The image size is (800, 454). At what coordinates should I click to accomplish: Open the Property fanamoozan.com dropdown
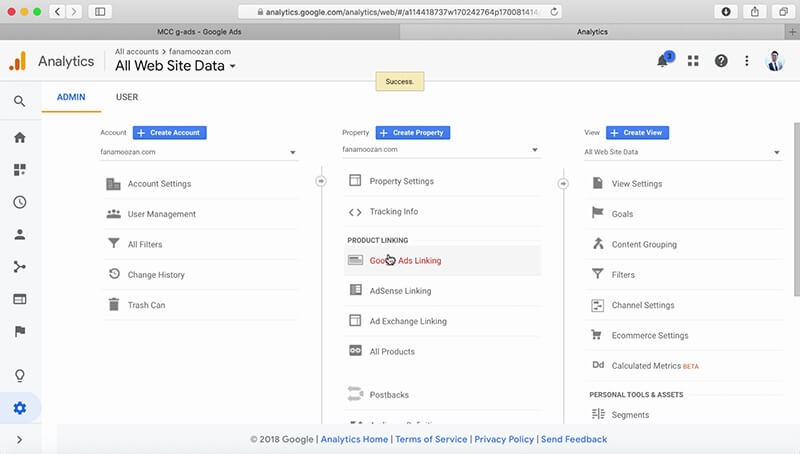[x=440, y=149]
